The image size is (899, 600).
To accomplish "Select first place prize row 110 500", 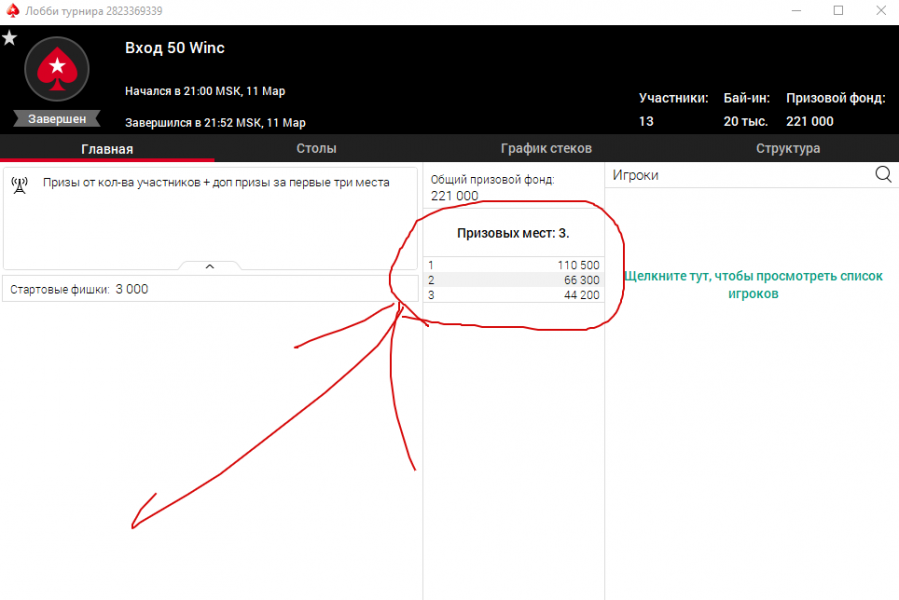I will point(514,265).
